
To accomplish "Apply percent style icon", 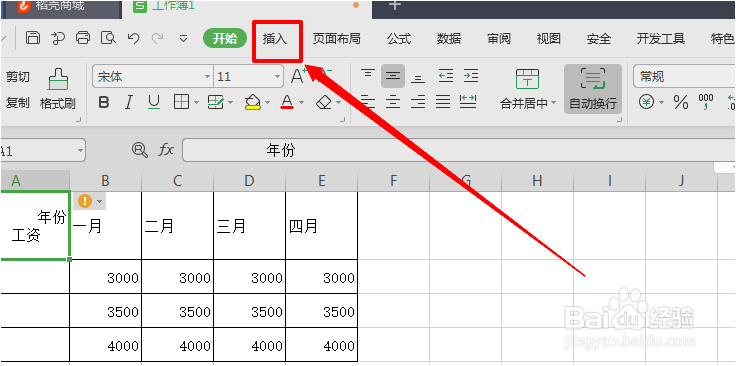I will 681,102.
